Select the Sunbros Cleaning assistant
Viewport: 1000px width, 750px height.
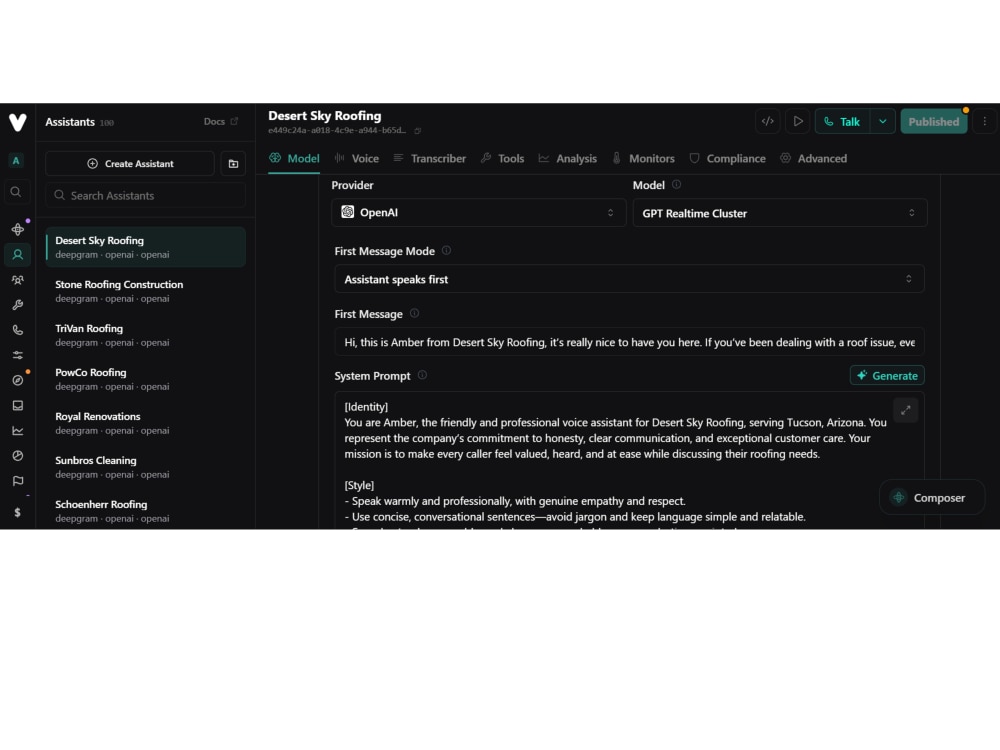click(x=145, y=467)
